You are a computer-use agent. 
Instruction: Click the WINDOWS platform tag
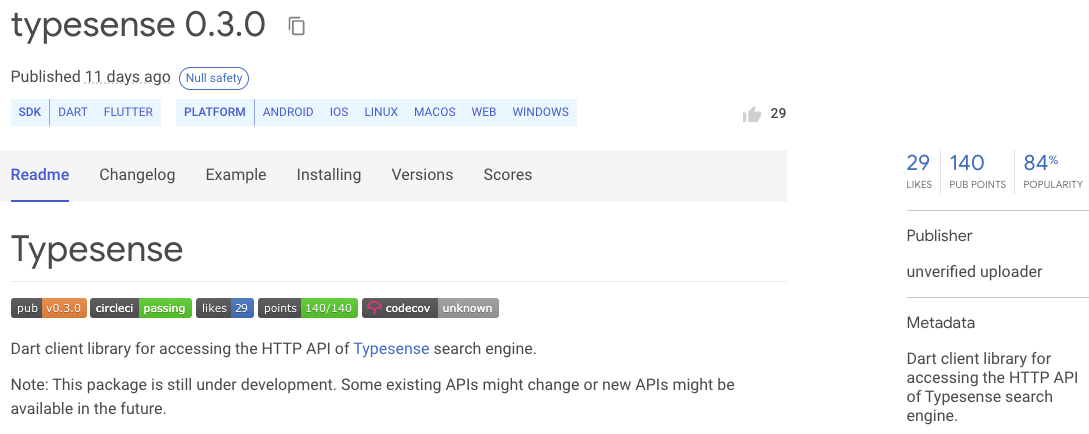coord(540,112)
